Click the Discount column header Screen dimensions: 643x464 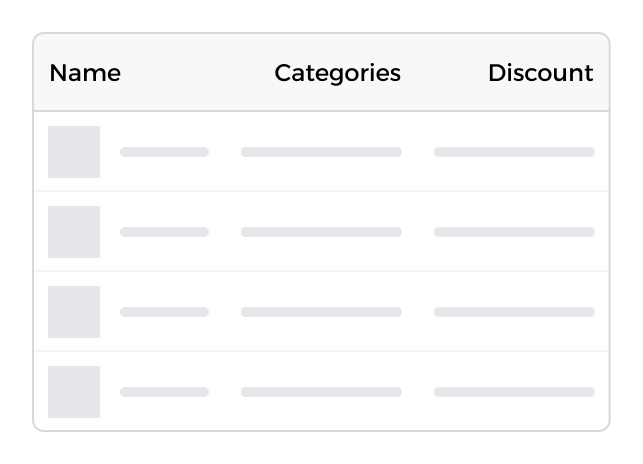540,73
